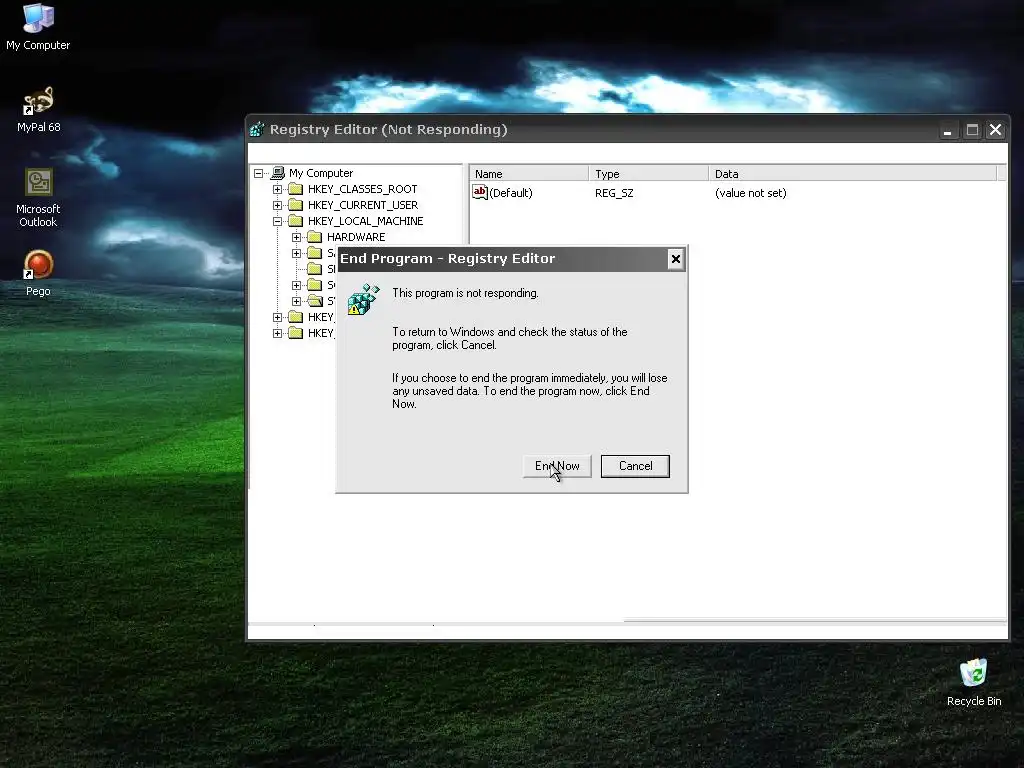The width and height of the screenshot is (1024, 768).
Task: Click the Type column header
Action: (648, 174)
